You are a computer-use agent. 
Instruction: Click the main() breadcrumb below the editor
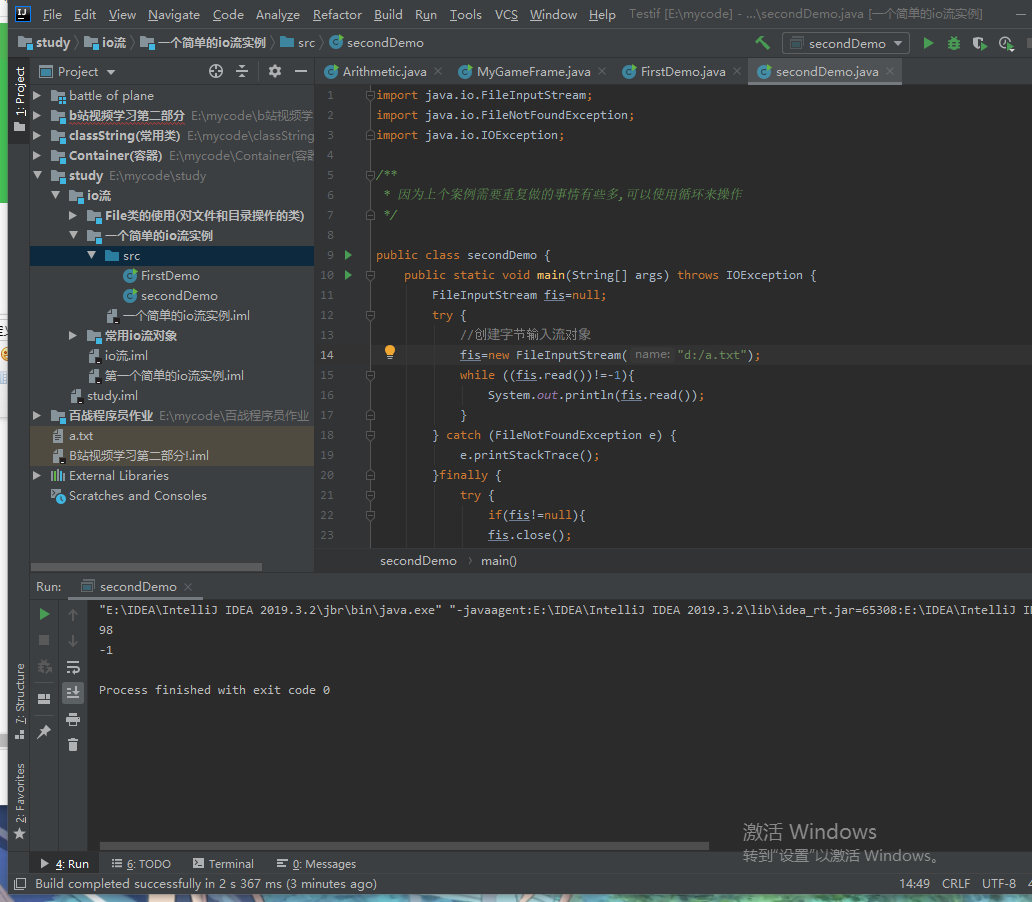(498, 561)
